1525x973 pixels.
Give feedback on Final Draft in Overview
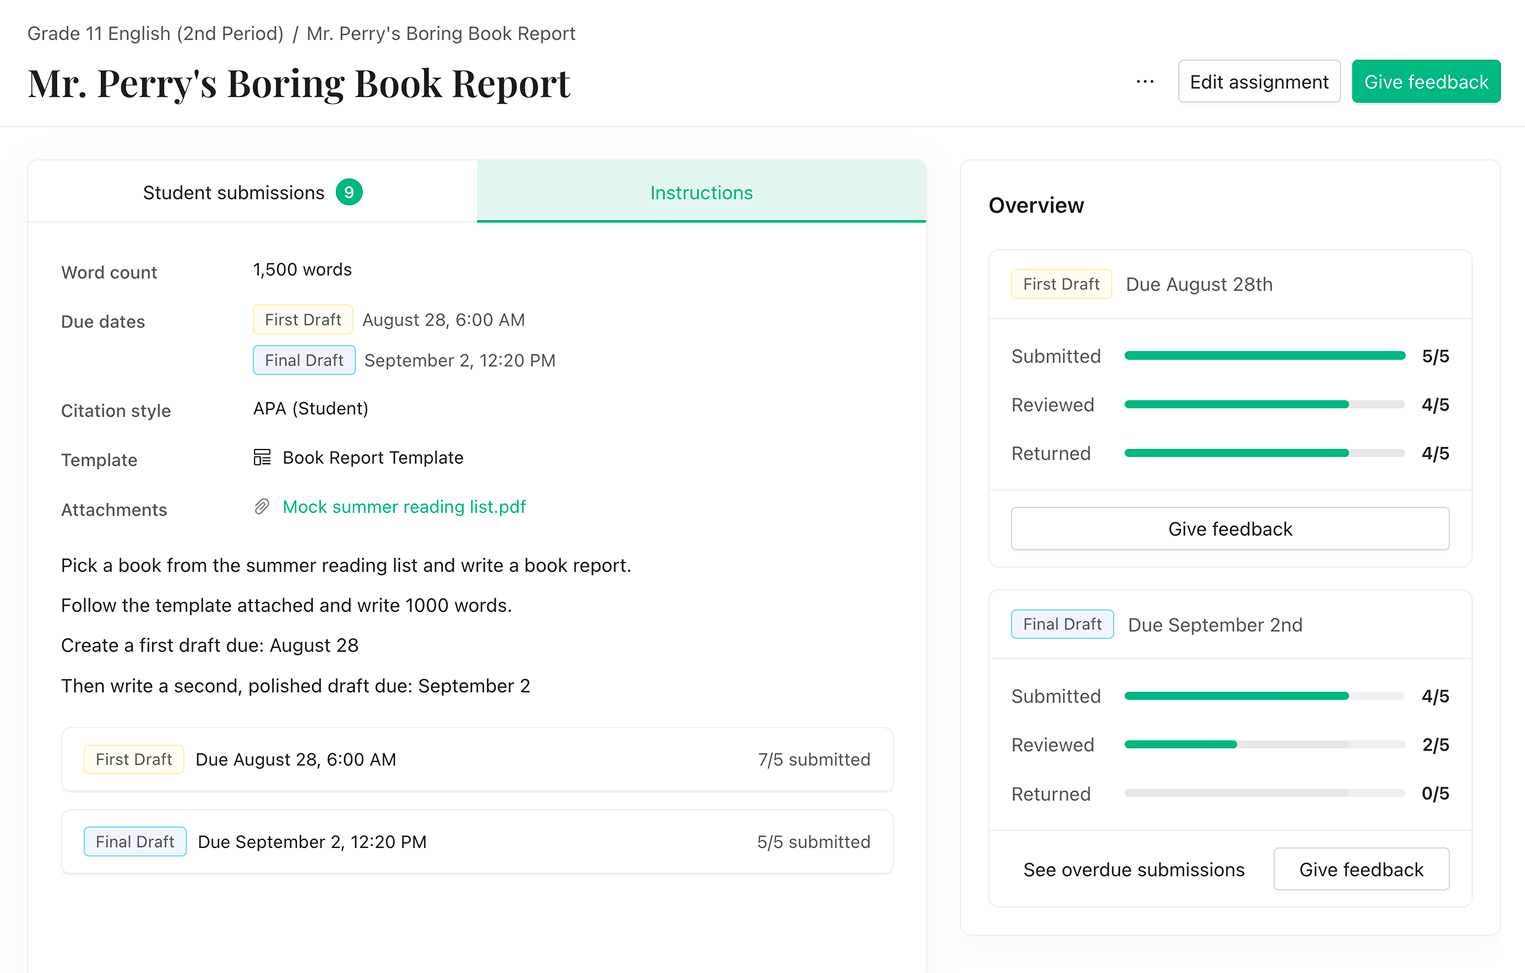(x=1361, y=870)
